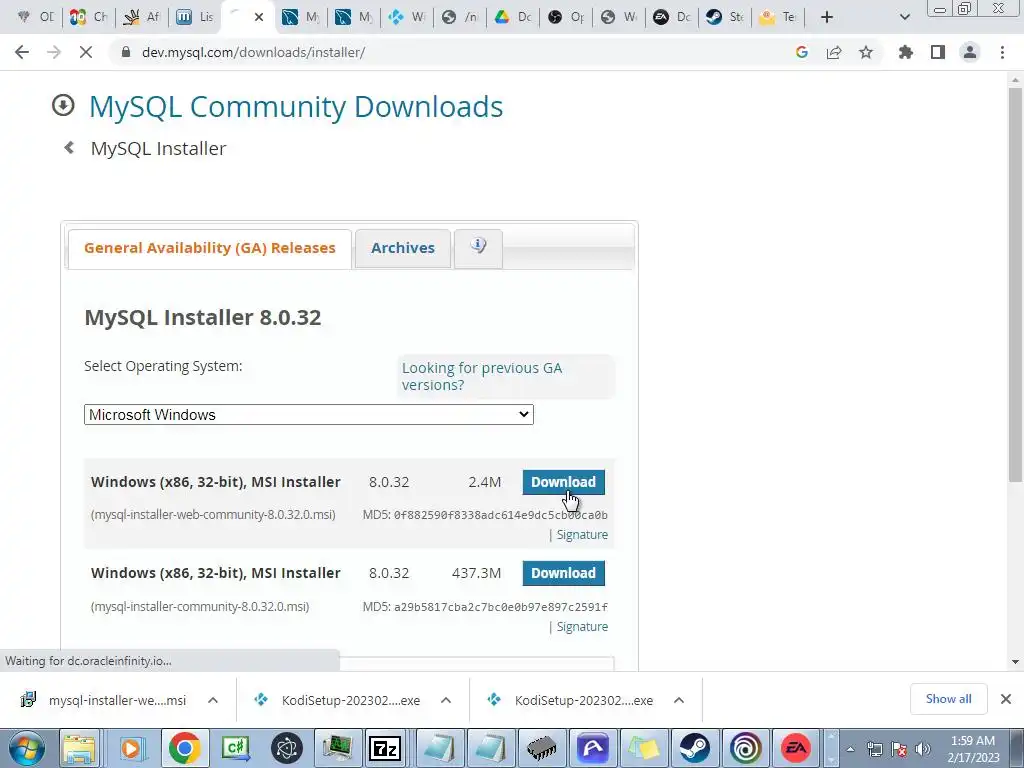Image resolution: width=1024 pixels, height=768 pixels.
Task: Click the MySQL Community Downloads heading
Action: pos(296,106)
